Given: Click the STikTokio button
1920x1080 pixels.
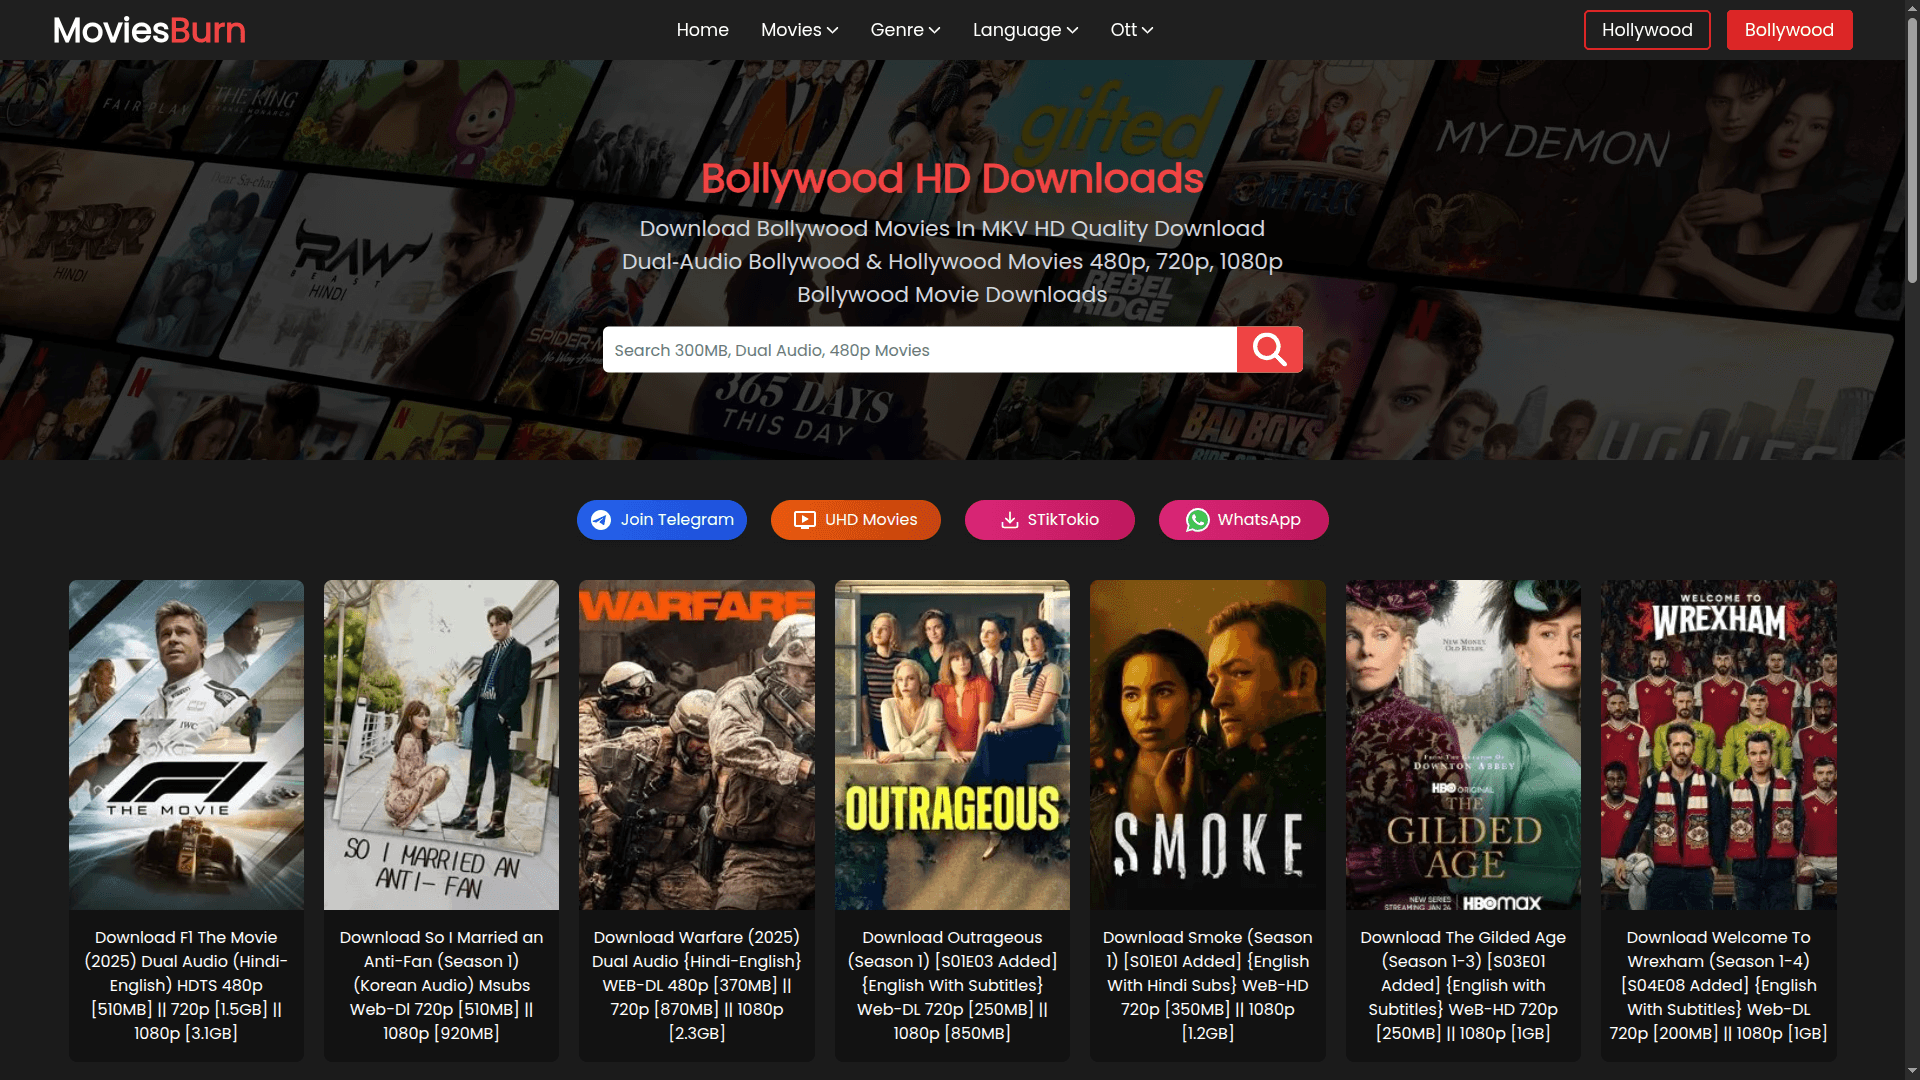Looking at the screenshot, I should [1050, 520].
